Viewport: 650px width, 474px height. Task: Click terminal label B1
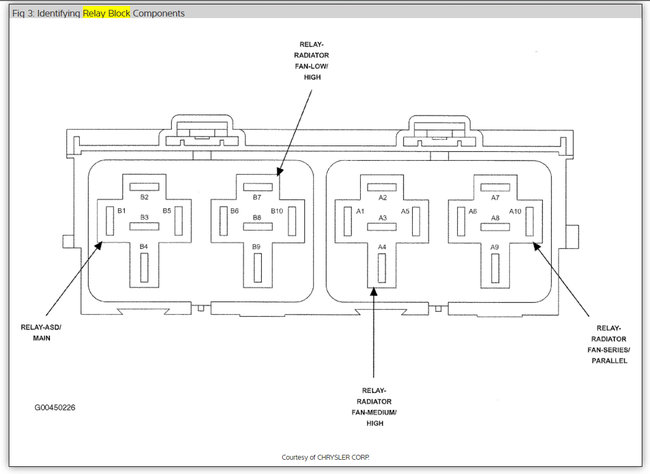[x=121, y=211]
